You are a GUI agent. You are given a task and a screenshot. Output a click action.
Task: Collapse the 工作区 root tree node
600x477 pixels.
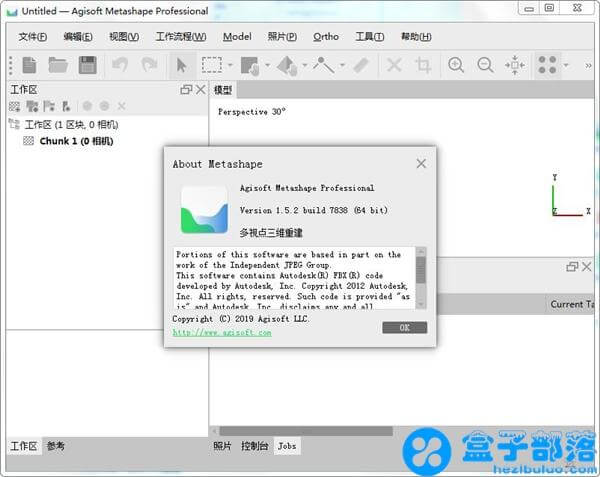(14, 124)
